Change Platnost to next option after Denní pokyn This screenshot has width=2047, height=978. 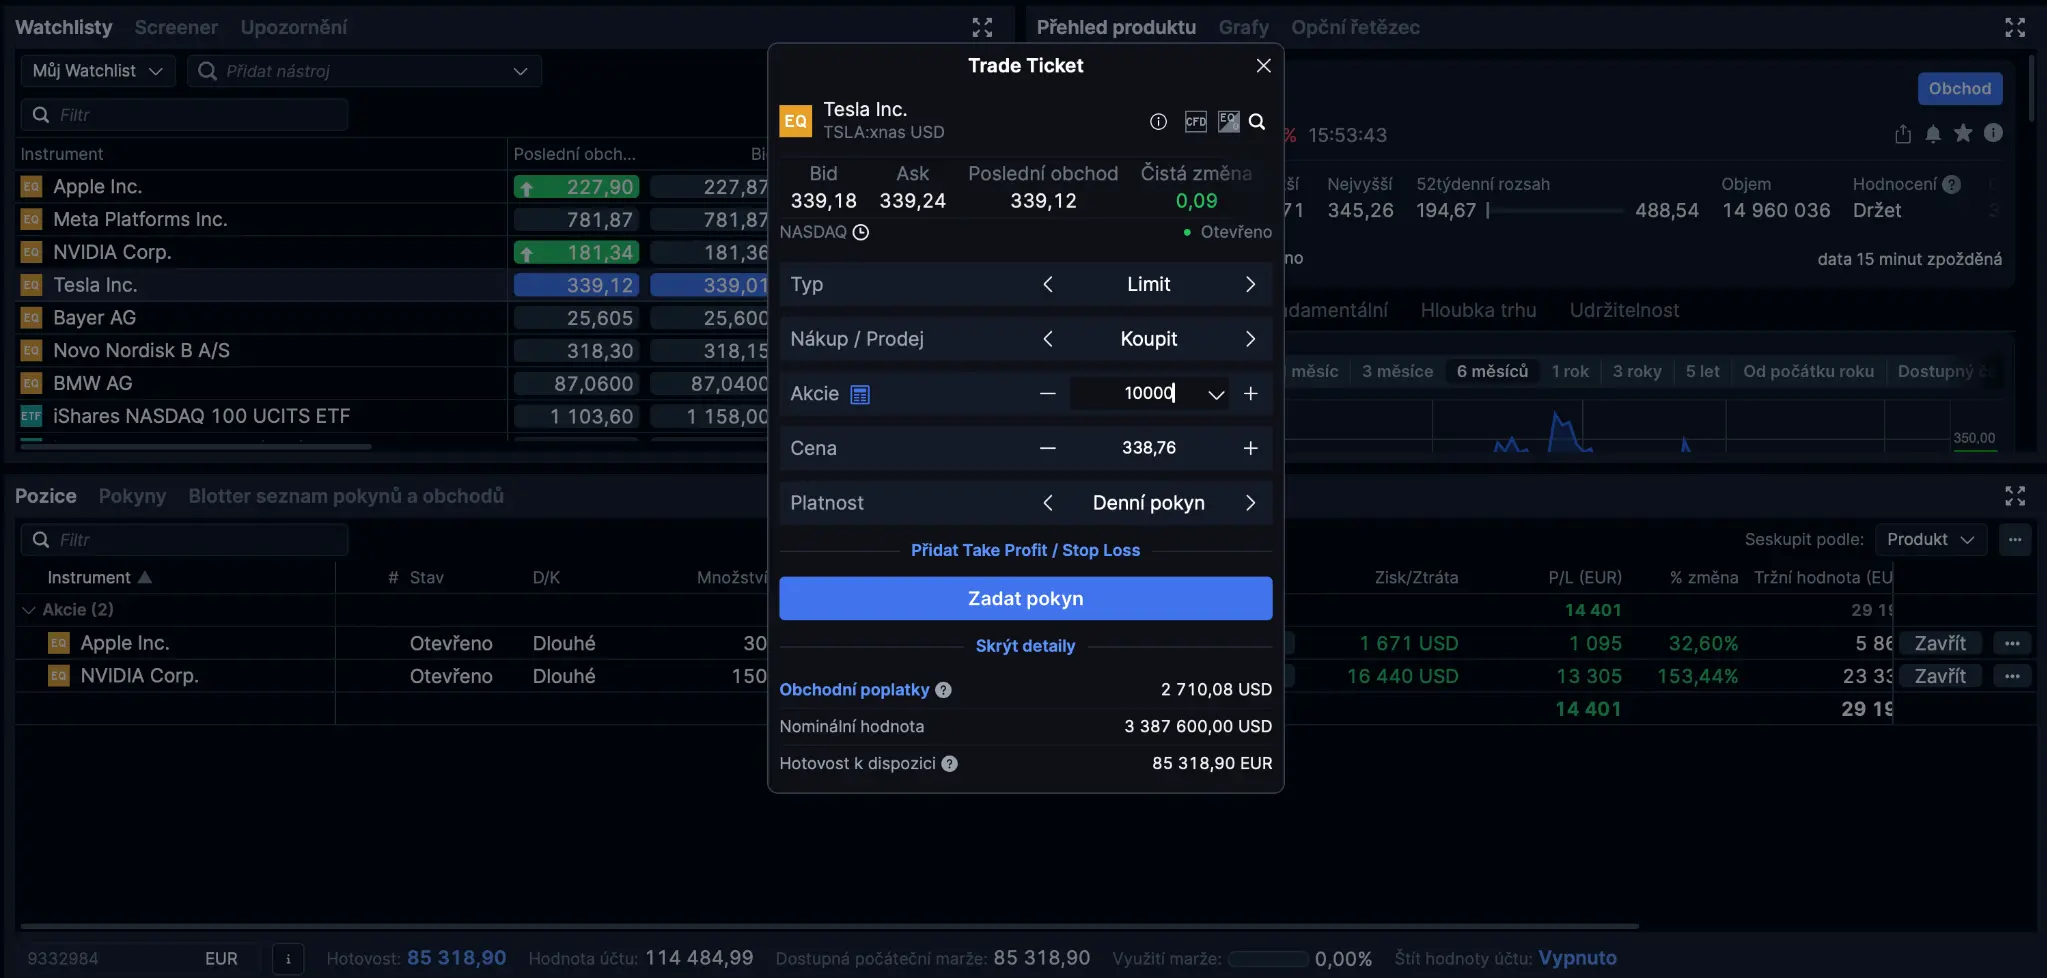1250,503
